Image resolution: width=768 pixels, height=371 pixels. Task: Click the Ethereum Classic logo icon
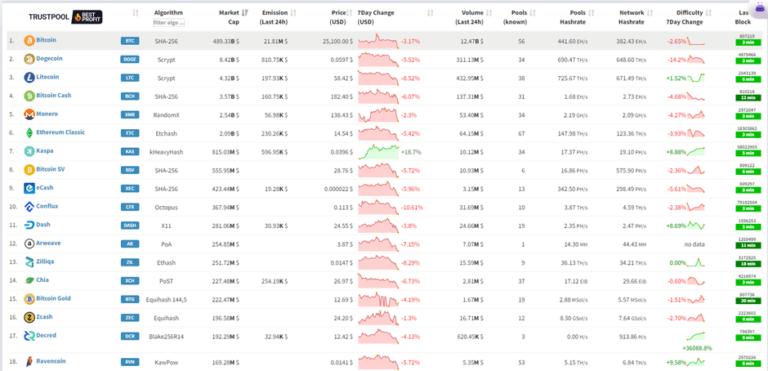(29, 133)
